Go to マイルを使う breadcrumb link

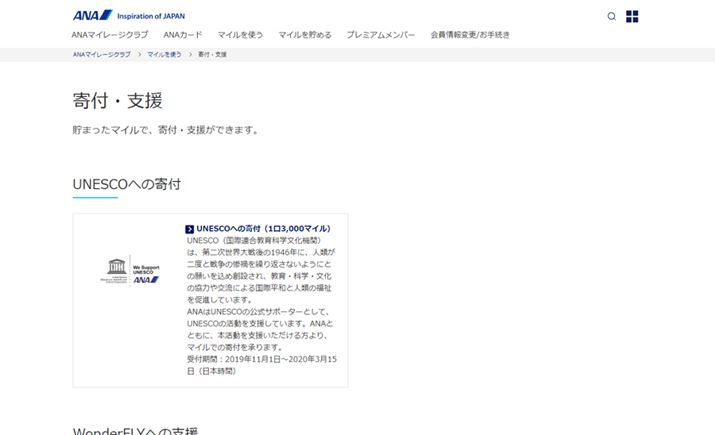click(164, 54)
